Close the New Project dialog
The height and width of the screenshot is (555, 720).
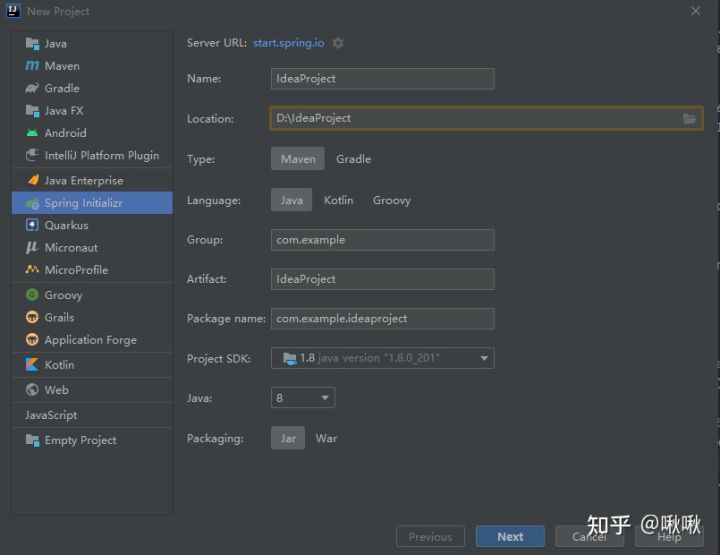696,11
